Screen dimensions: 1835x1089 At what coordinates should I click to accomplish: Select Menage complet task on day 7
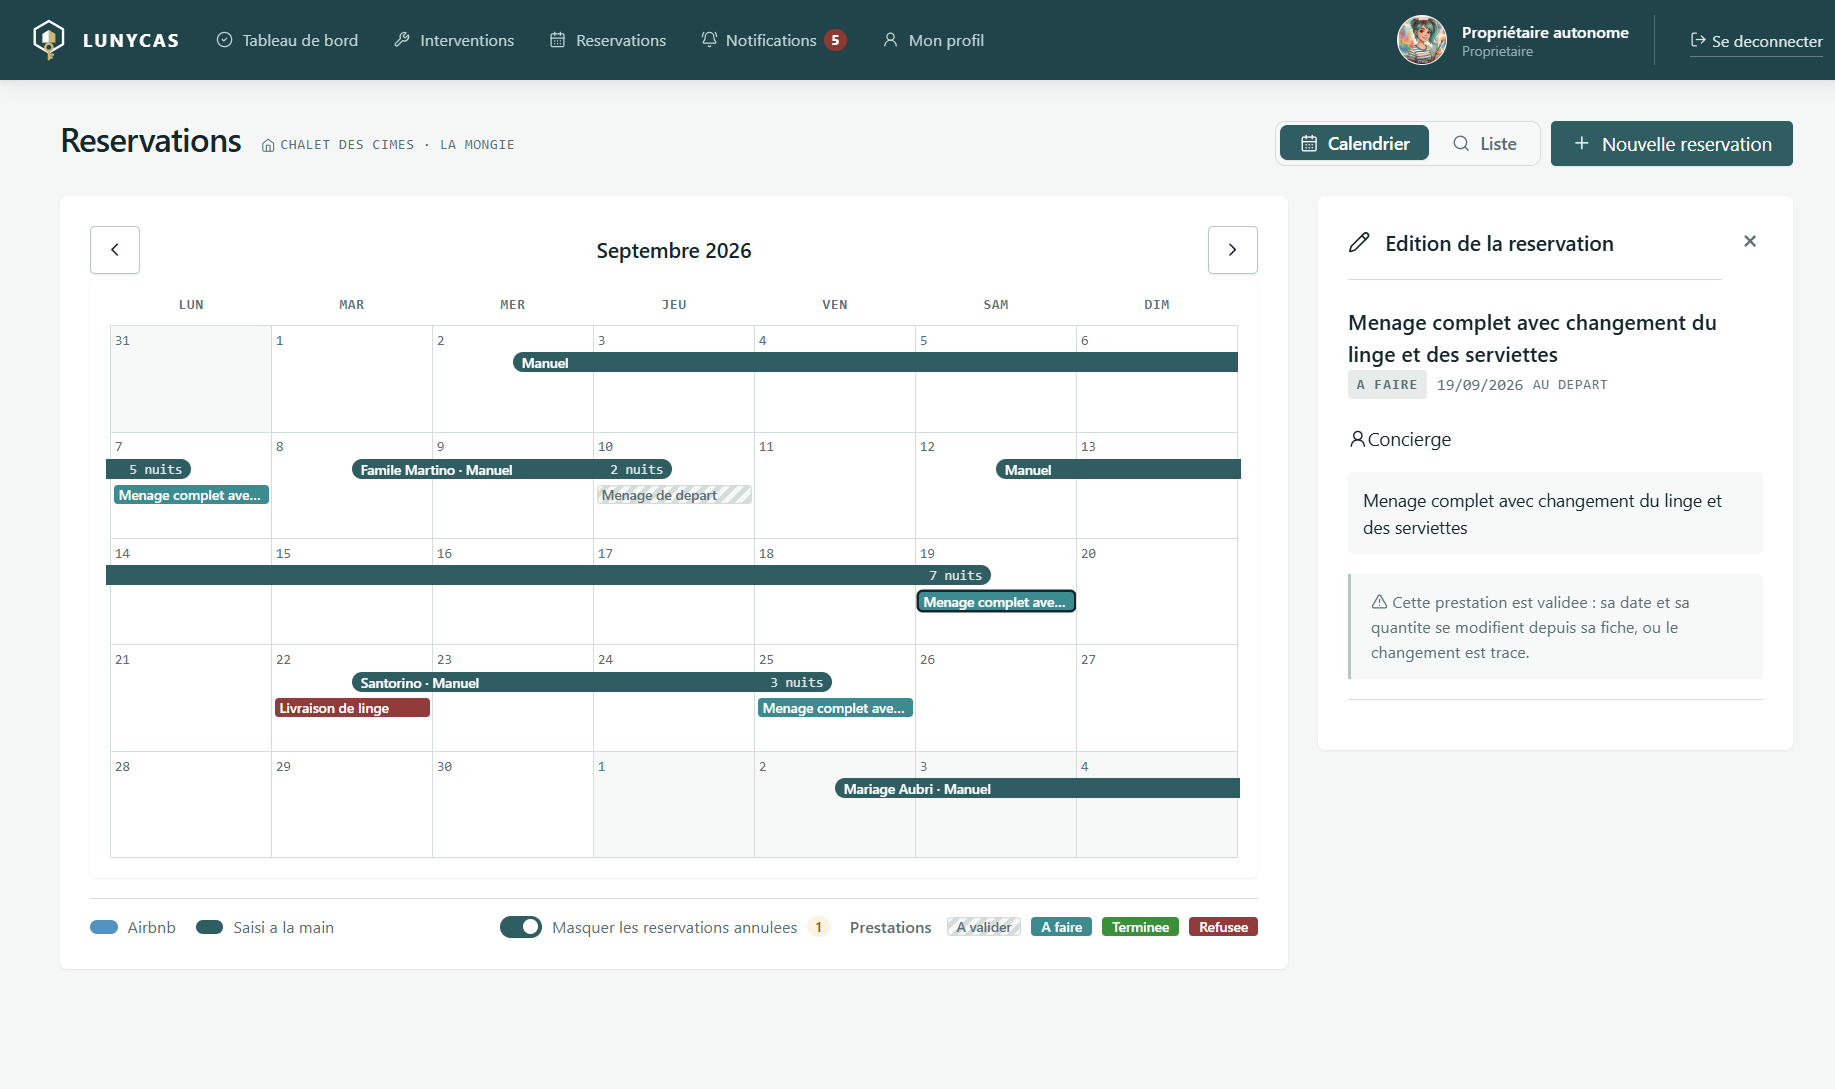click(x=191, y=495)
